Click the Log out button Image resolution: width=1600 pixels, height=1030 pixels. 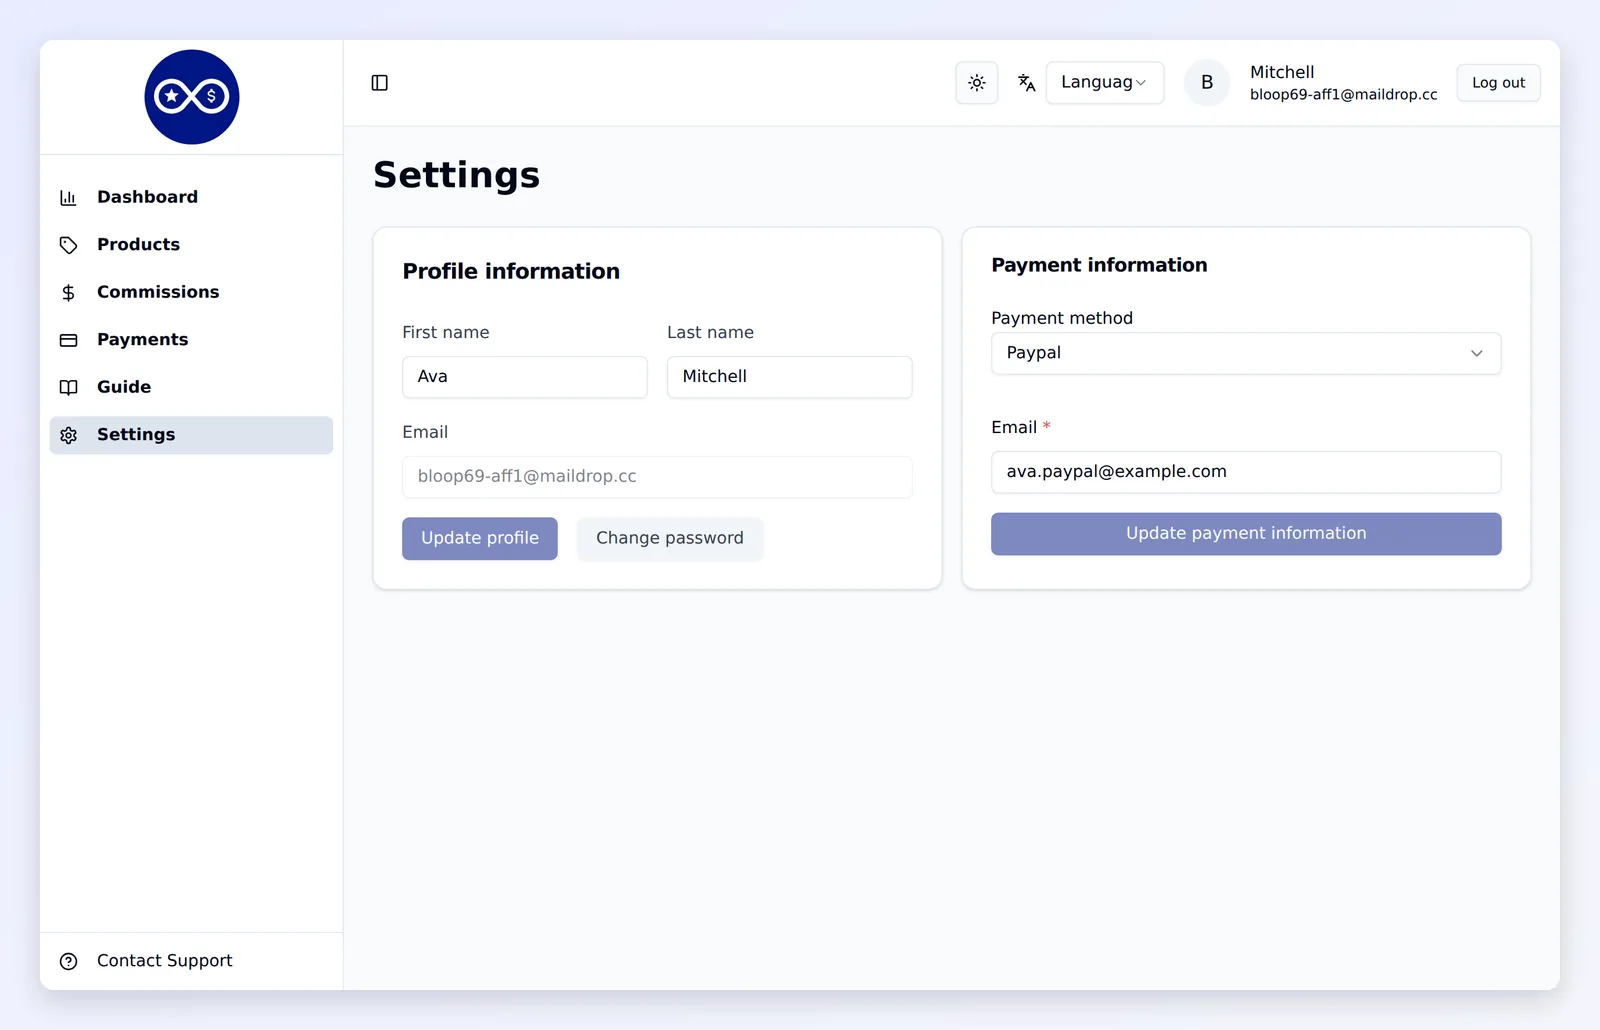coord(1498,83)
